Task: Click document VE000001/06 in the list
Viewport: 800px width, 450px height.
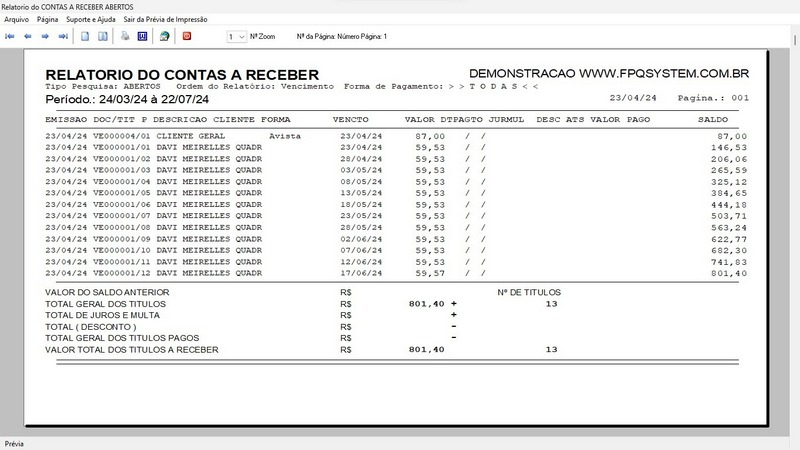Action: tap(122, 205)
